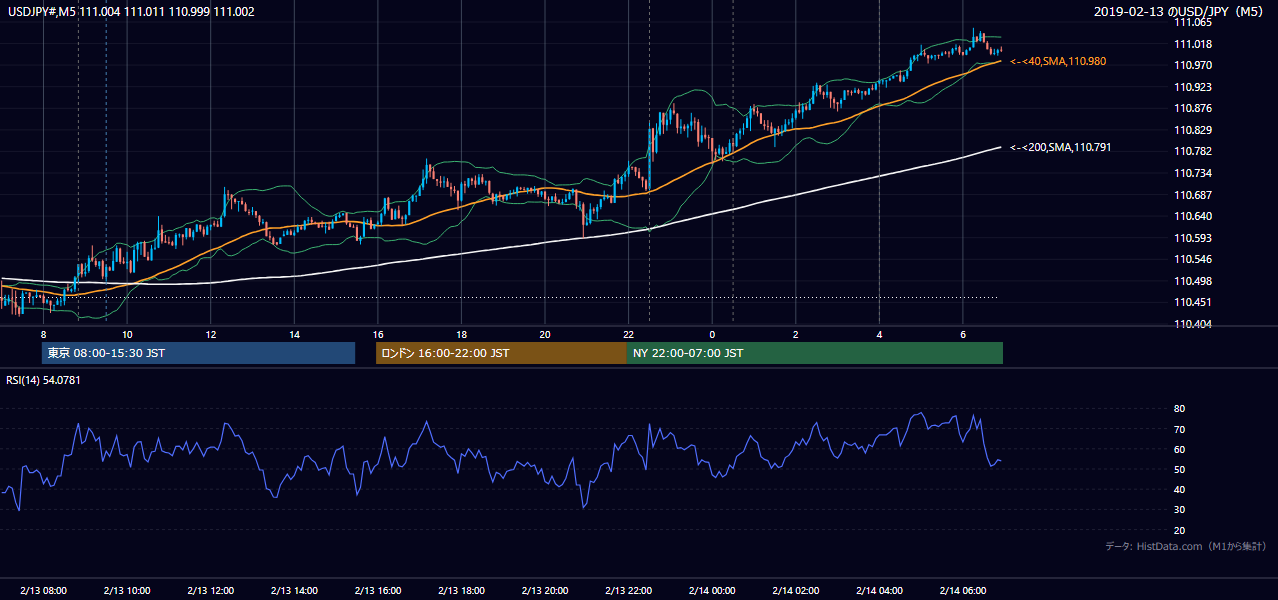Viewport: 1278px width, 600px height.
Task: Click hour label 0 below price chart
Action: [712, 334]
